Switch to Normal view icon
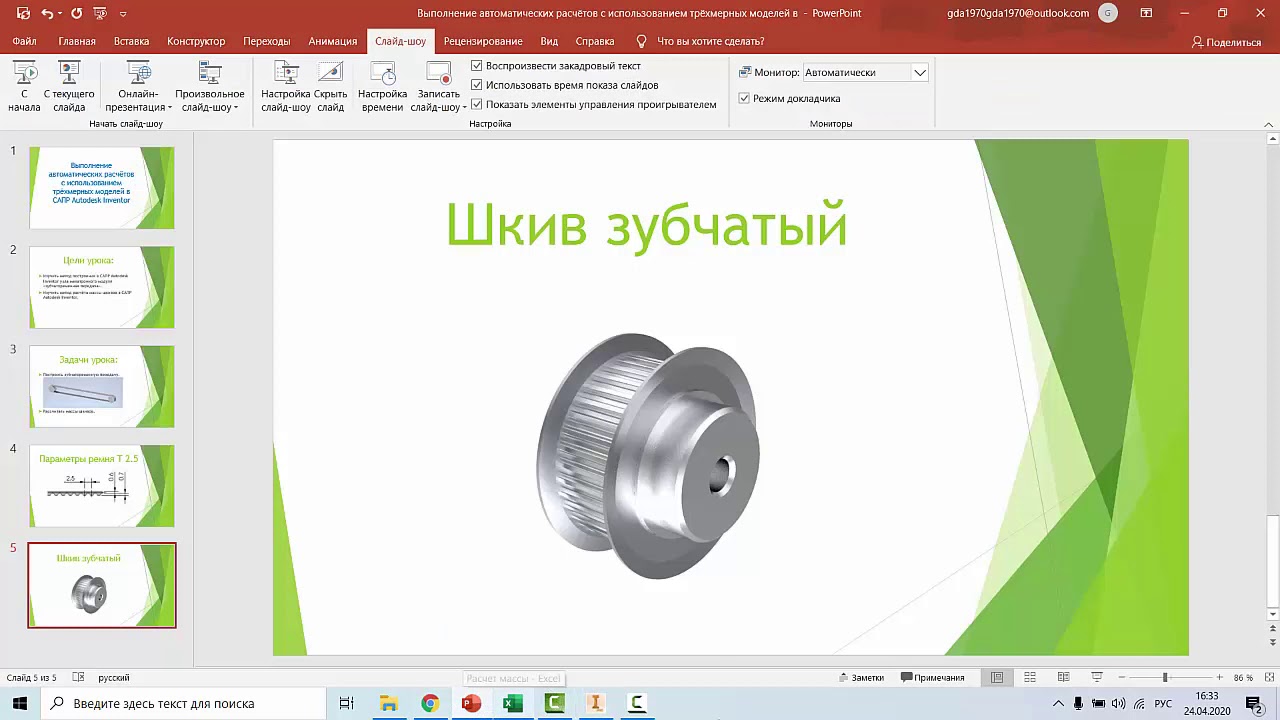1280x720 pixels. pyautogui.click(x=997, y=677)
